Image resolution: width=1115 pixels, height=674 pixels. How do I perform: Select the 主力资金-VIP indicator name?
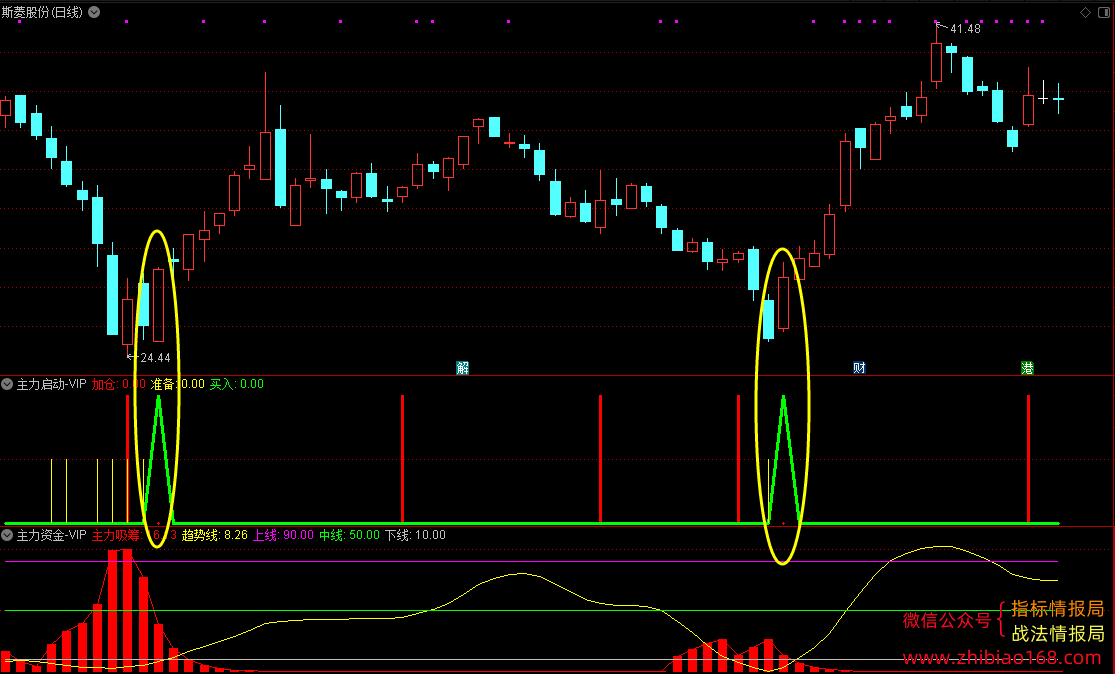tap(51, 535)
